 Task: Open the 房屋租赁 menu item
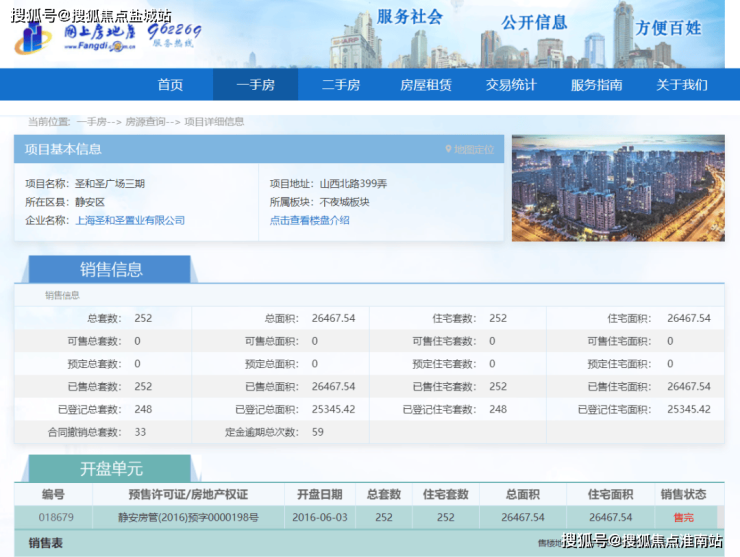click(425, 85)
